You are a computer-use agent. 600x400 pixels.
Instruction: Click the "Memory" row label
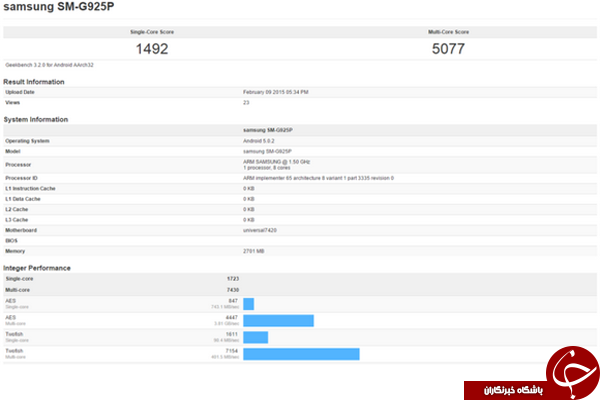coord(15,251)
